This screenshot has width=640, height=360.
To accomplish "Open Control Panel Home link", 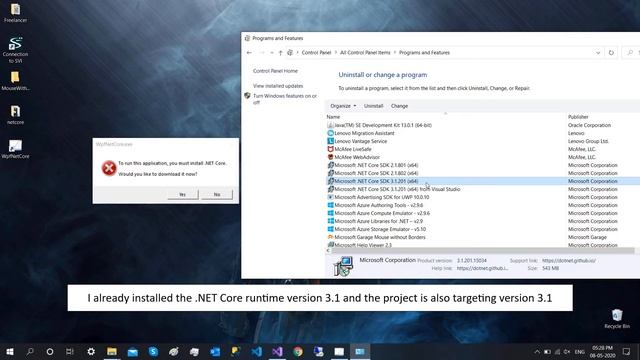I will 275,71.
